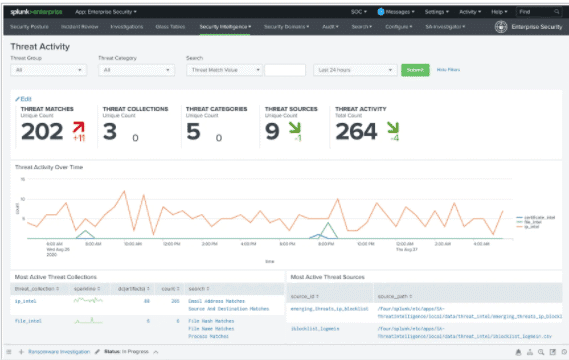Open the Threat Match Value dropdown
This screenshot has height=360, width=569.
click(224, 70)
